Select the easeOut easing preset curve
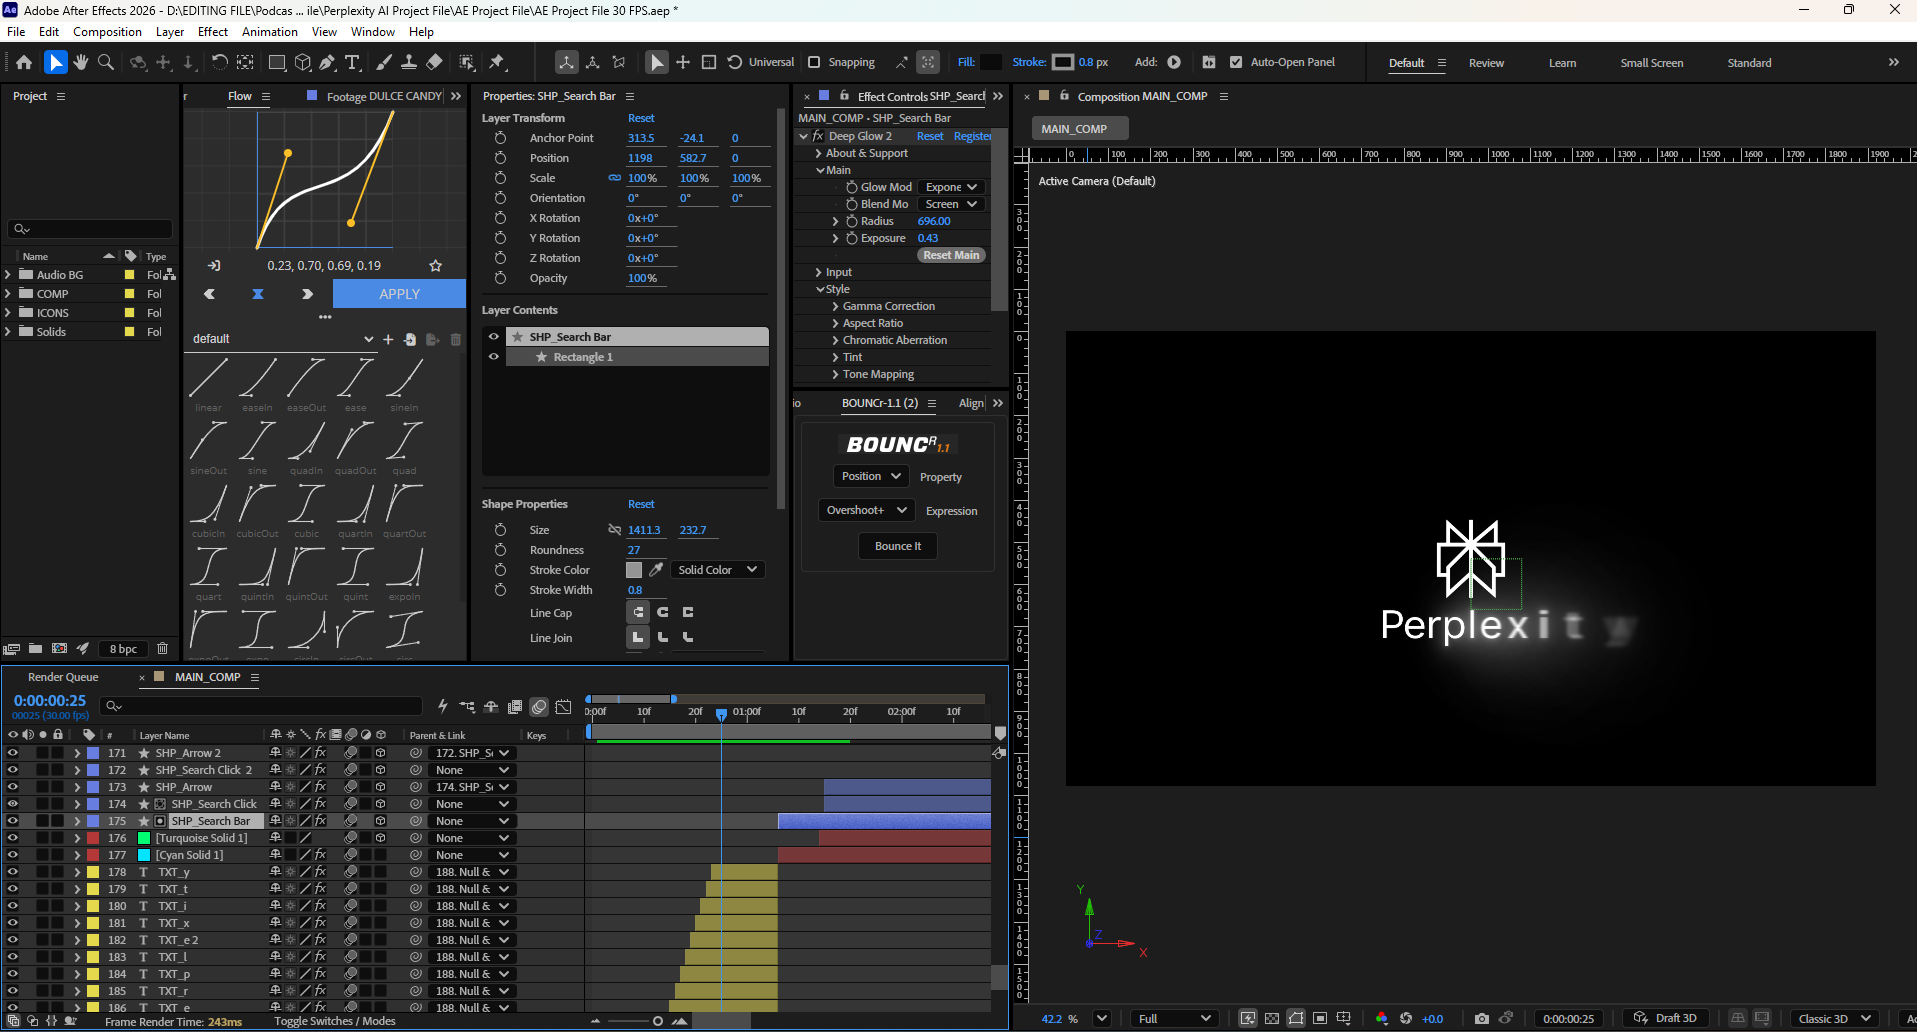 tap(306, 379)
